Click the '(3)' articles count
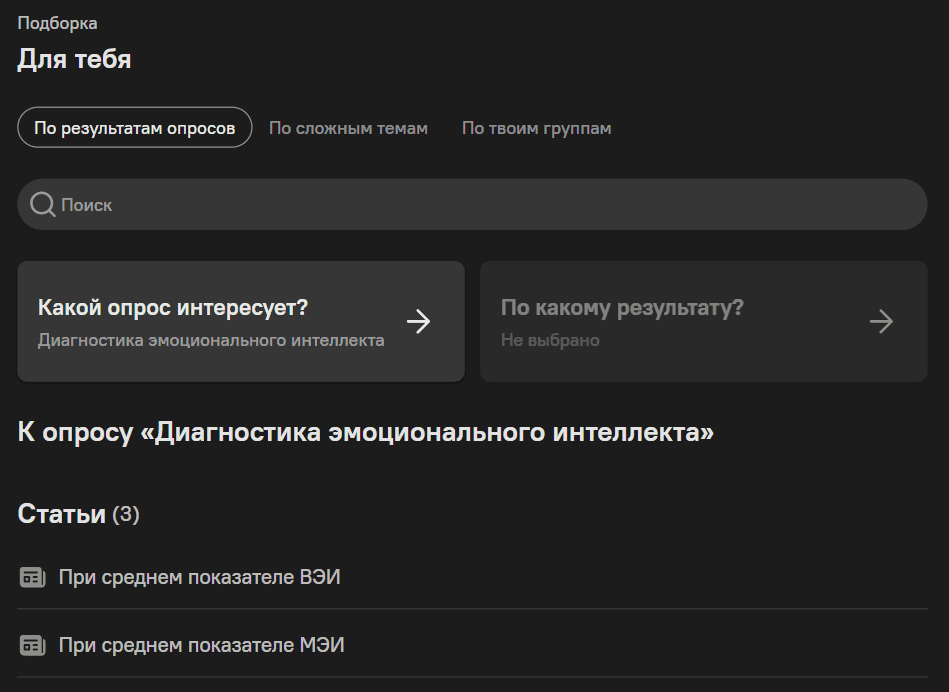The image size is (949, 692). pos(126,514)
